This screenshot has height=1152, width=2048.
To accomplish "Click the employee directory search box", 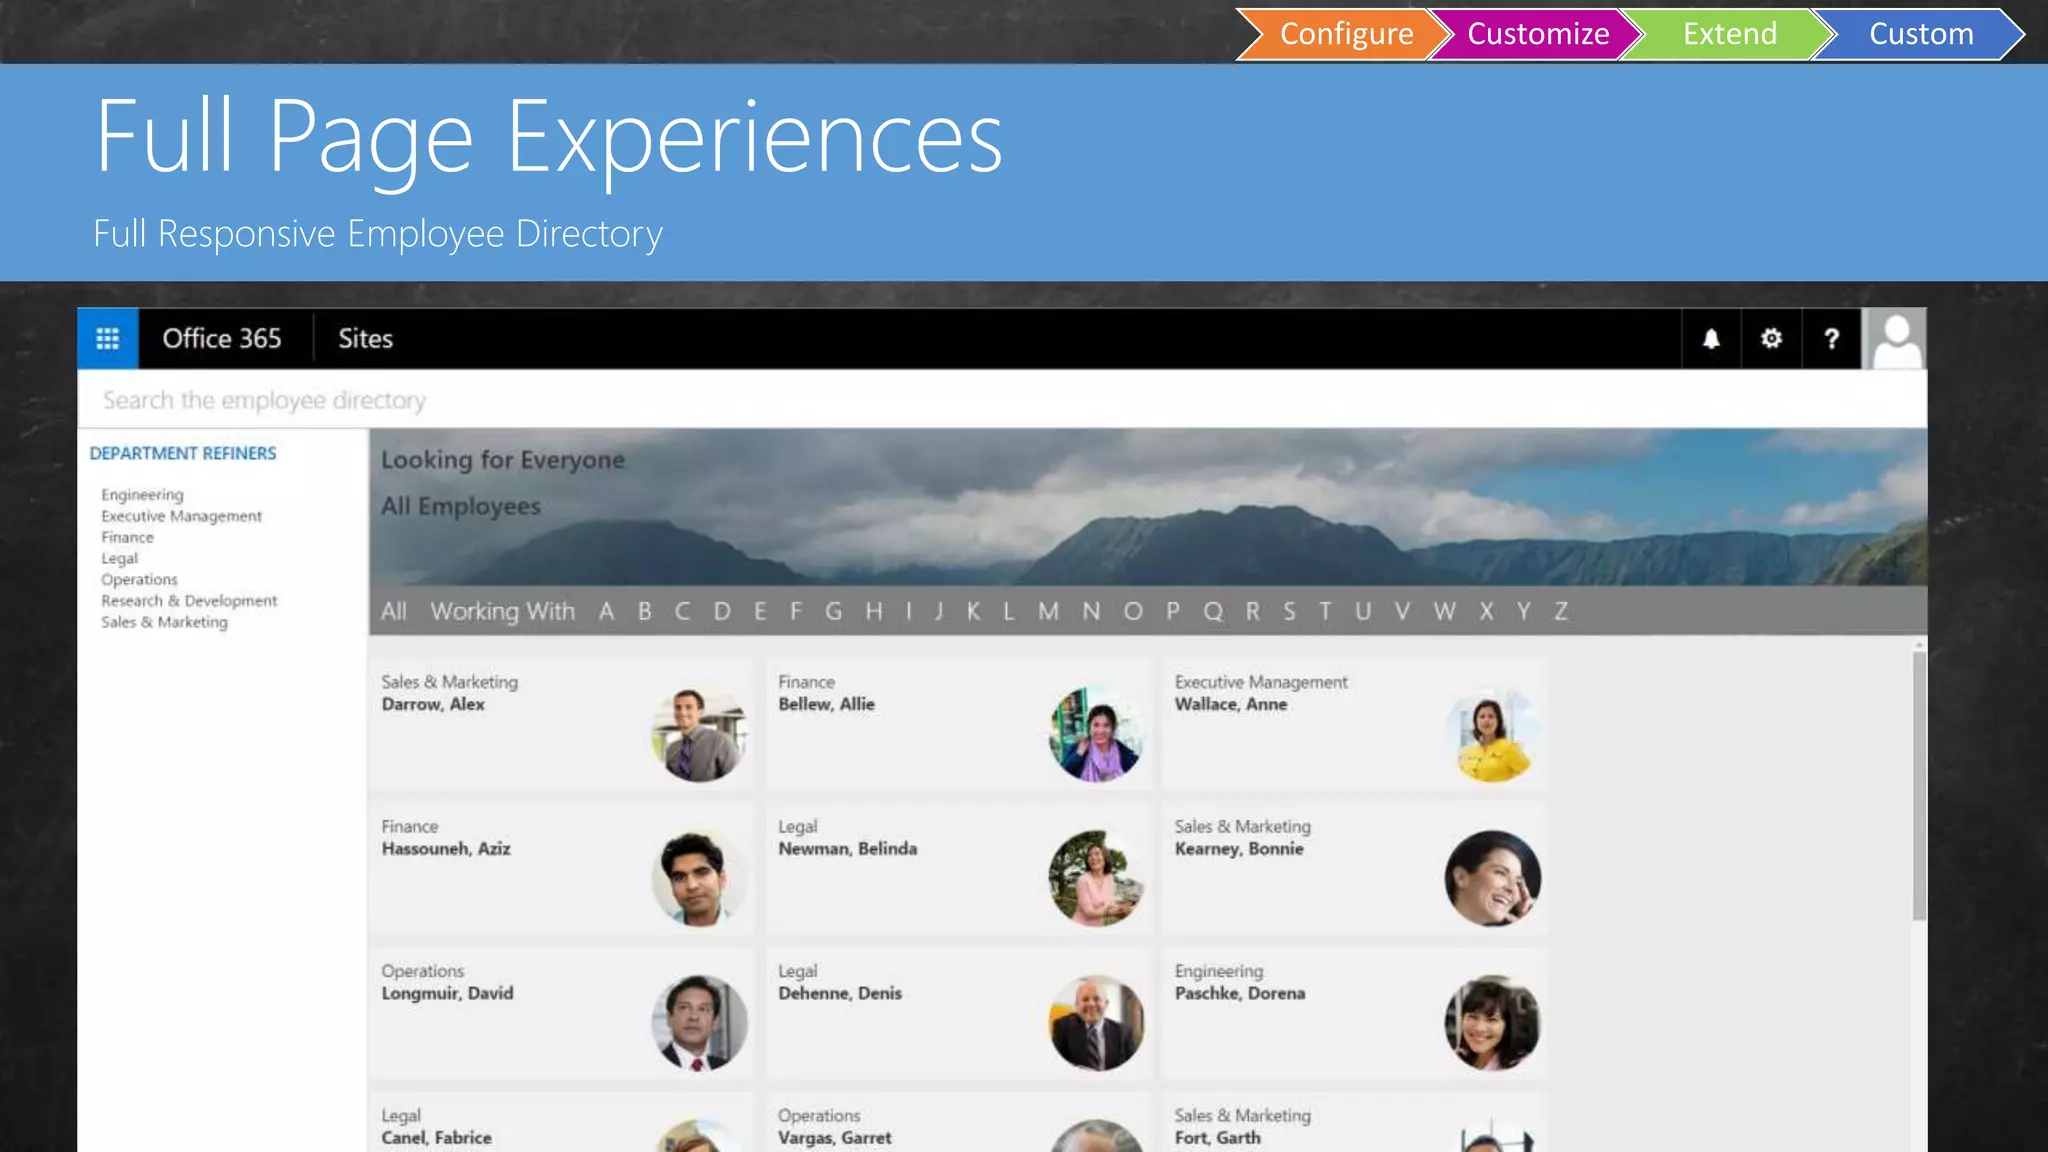I will (1002, 400).
